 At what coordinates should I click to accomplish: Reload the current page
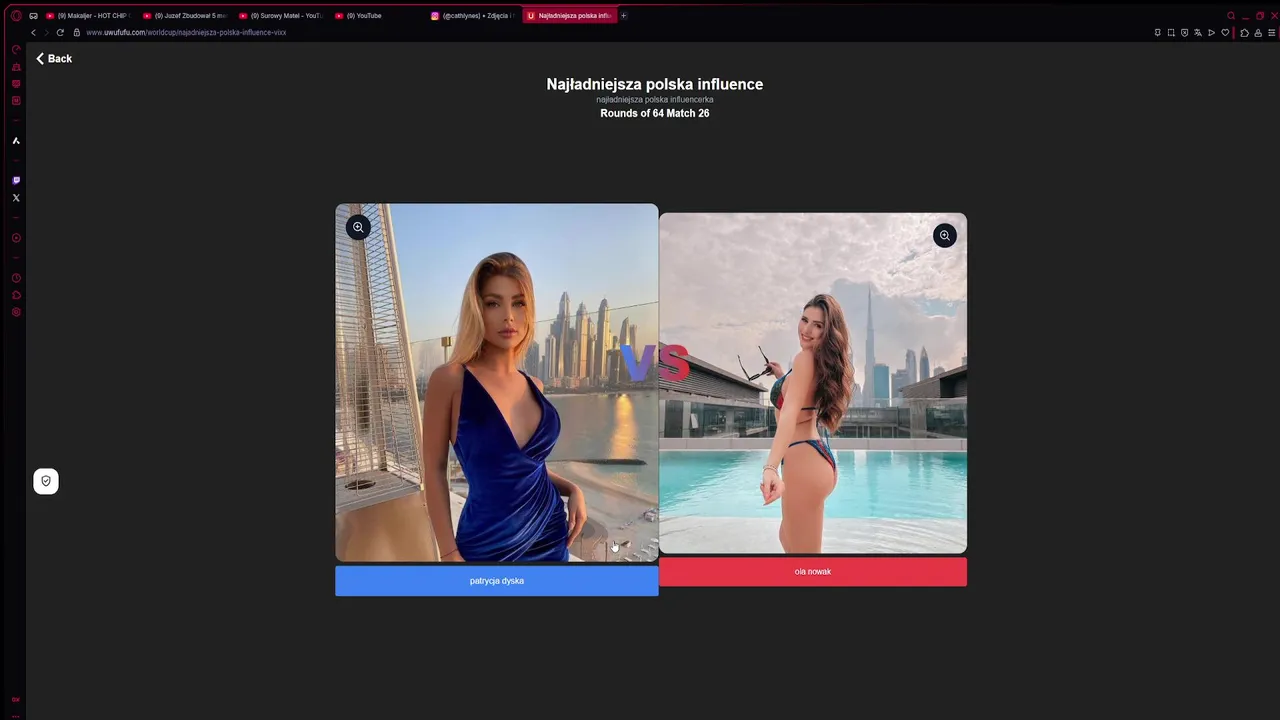click(x=60, y=32)
